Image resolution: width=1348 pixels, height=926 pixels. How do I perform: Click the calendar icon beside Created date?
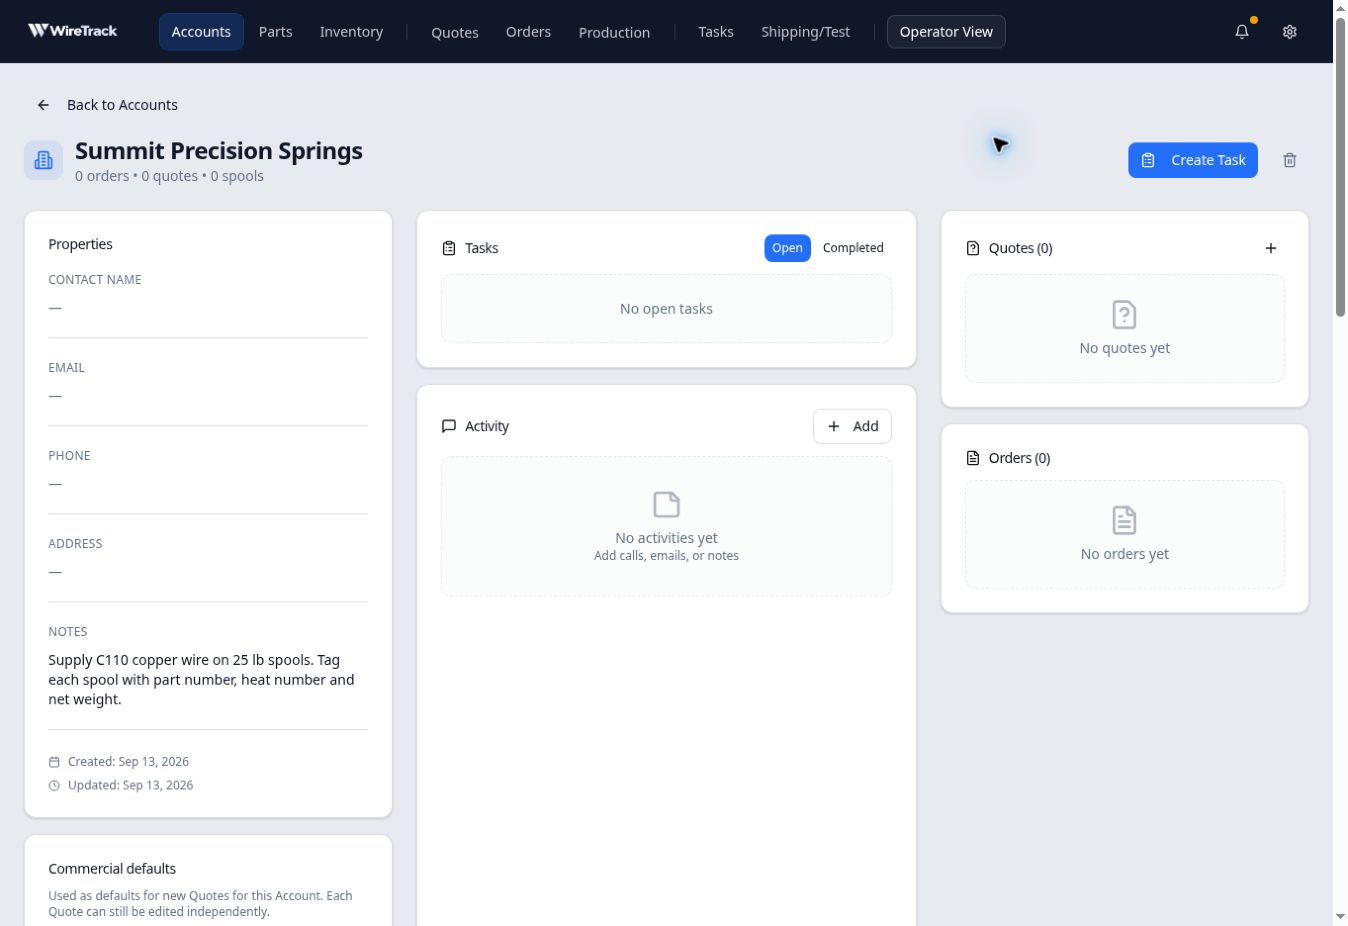[x=54, y=762]
